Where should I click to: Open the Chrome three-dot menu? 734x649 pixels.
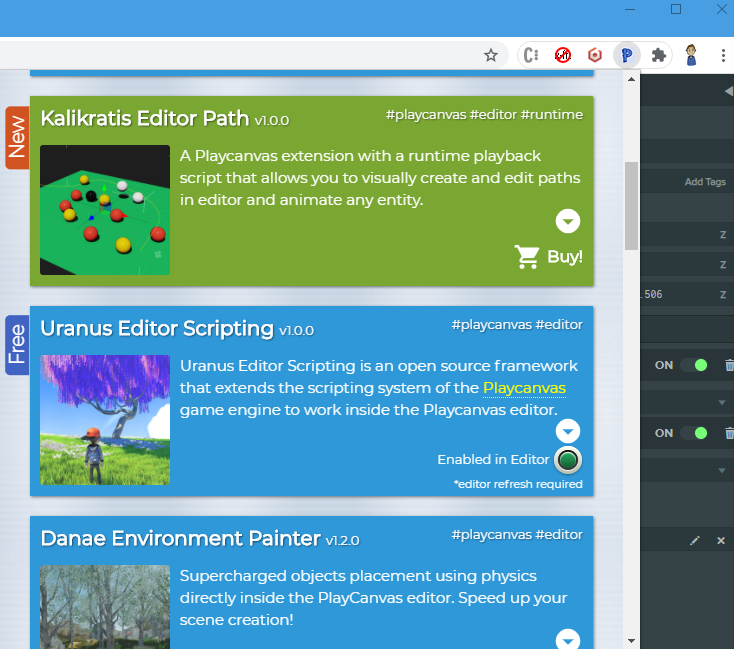(722, 56)
